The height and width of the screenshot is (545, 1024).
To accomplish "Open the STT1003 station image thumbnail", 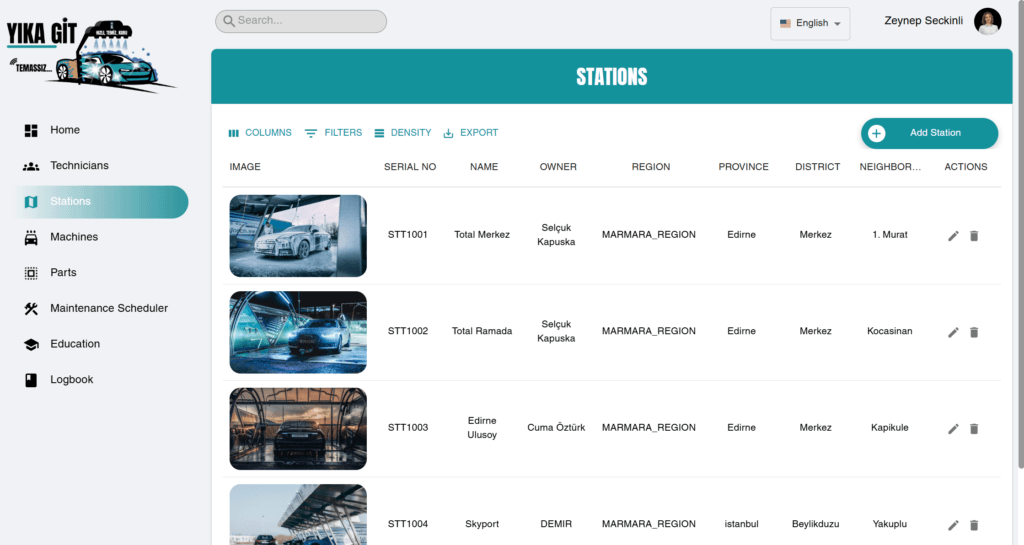I will coord(298,429).
